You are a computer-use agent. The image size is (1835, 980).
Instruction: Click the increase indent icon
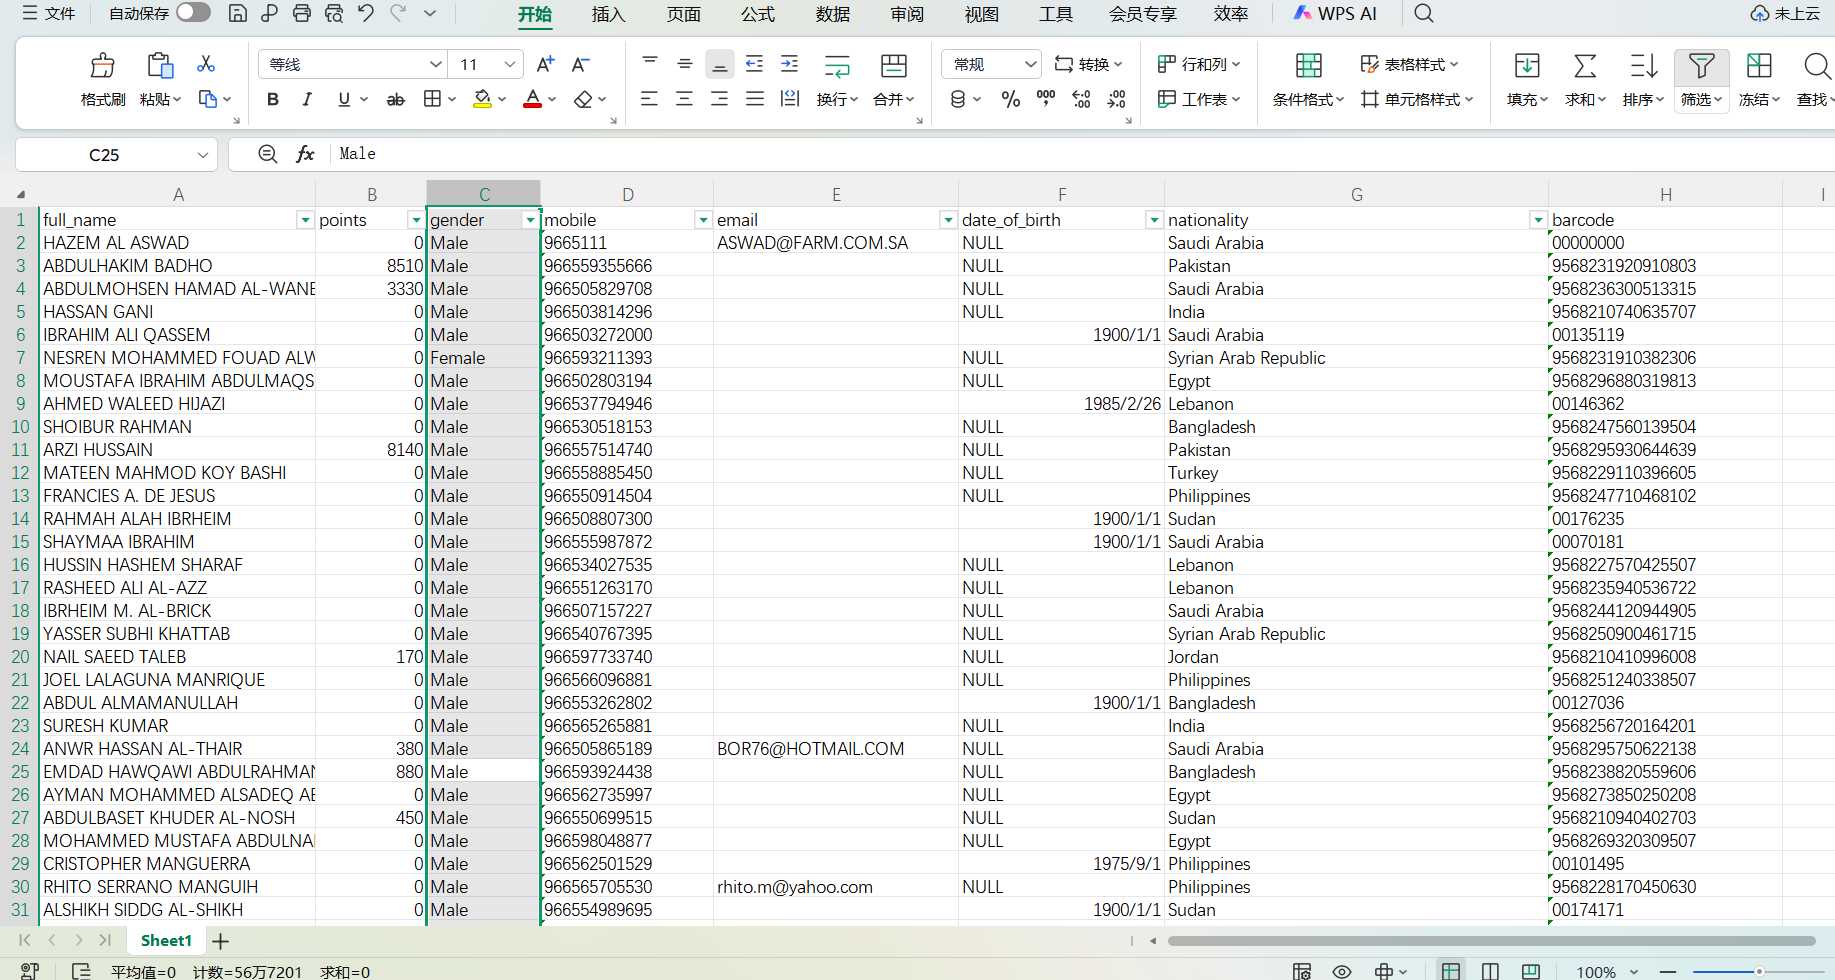[x=789, y=64]
